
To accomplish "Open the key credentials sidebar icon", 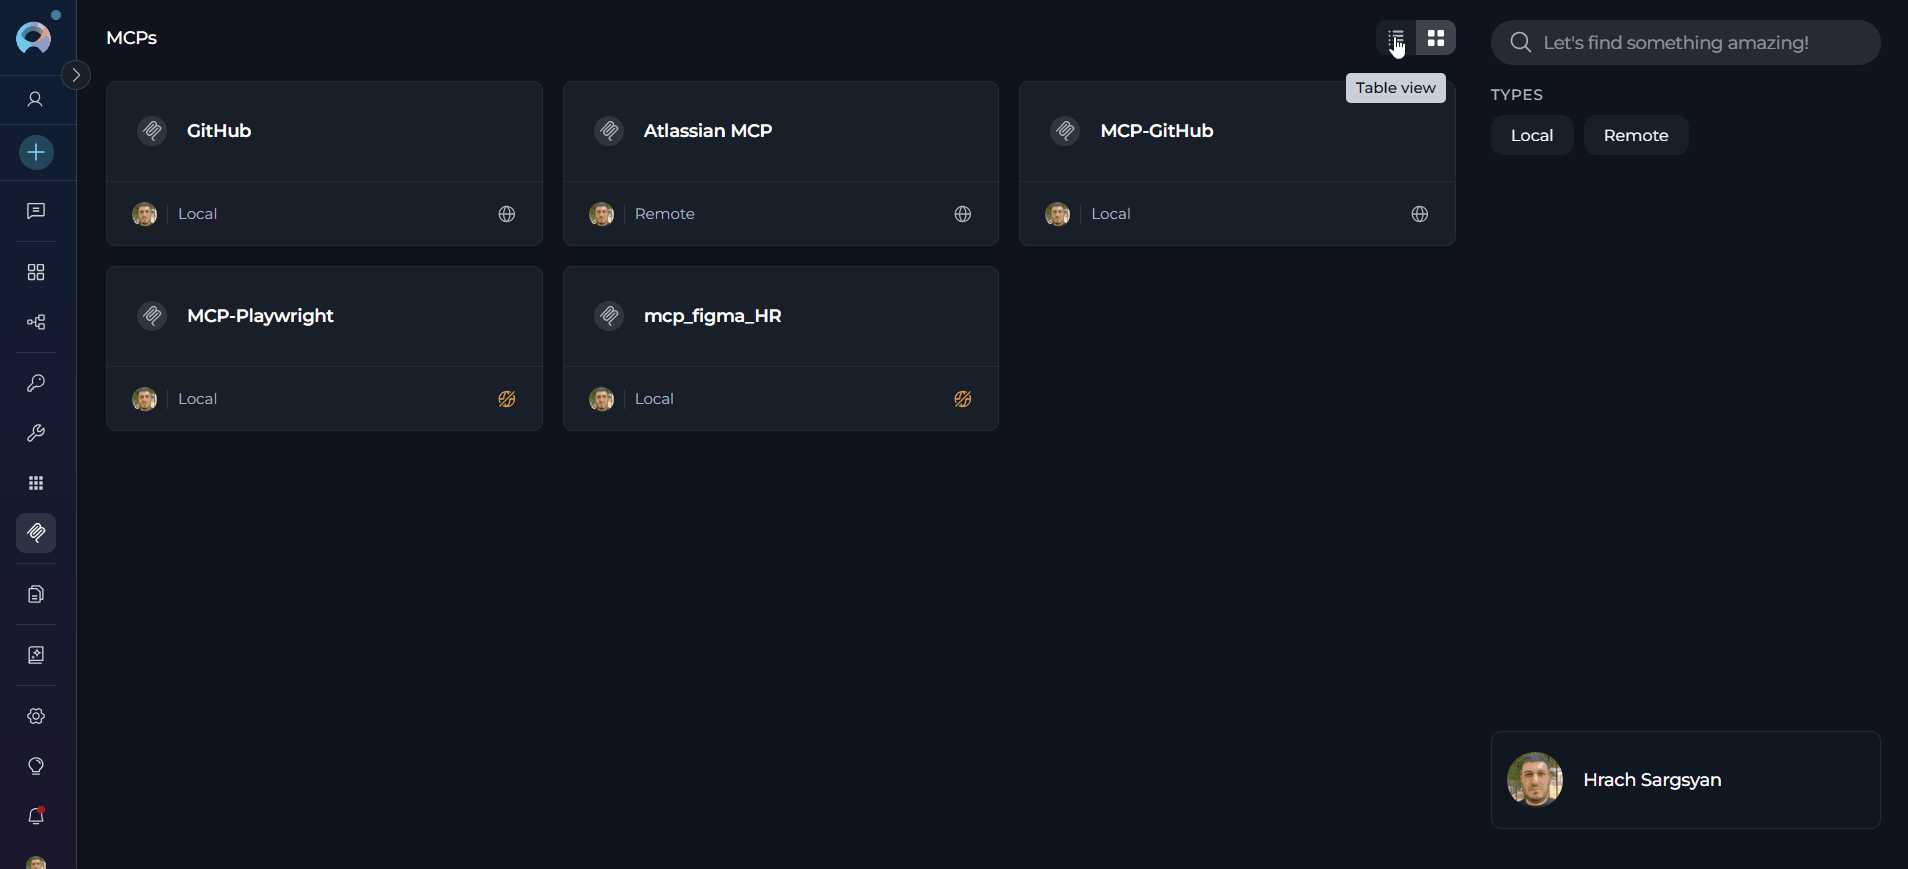I will click(x=36, y=383).
